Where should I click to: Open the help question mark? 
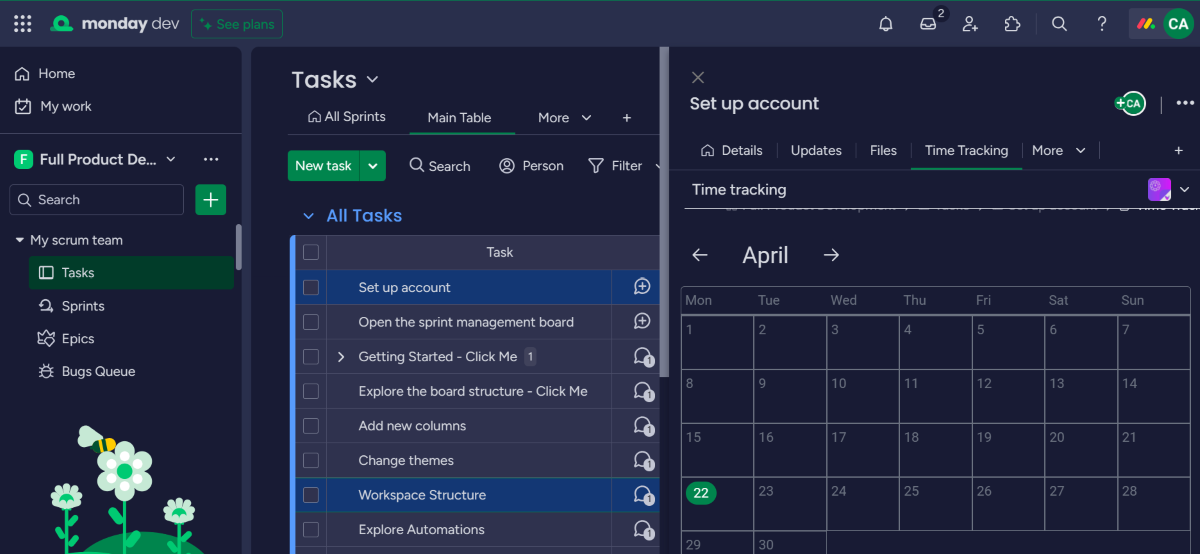point(1102,24)
